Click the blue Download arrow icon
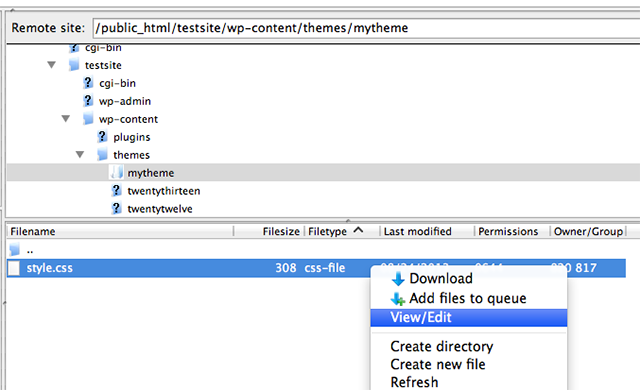 coord(398,279)
